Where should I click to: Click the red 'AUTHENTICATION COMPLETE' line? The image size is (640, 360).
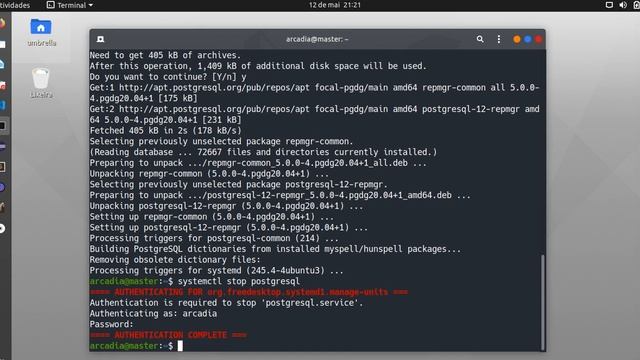click(168, 335)
